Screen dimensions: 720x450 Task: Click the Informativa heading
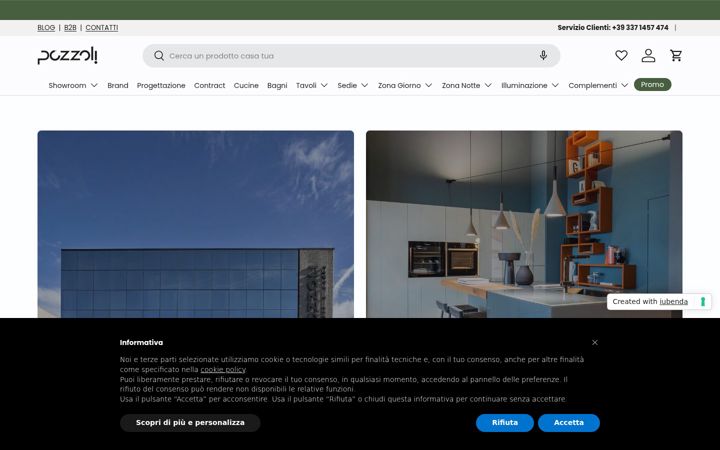point(141,343)
